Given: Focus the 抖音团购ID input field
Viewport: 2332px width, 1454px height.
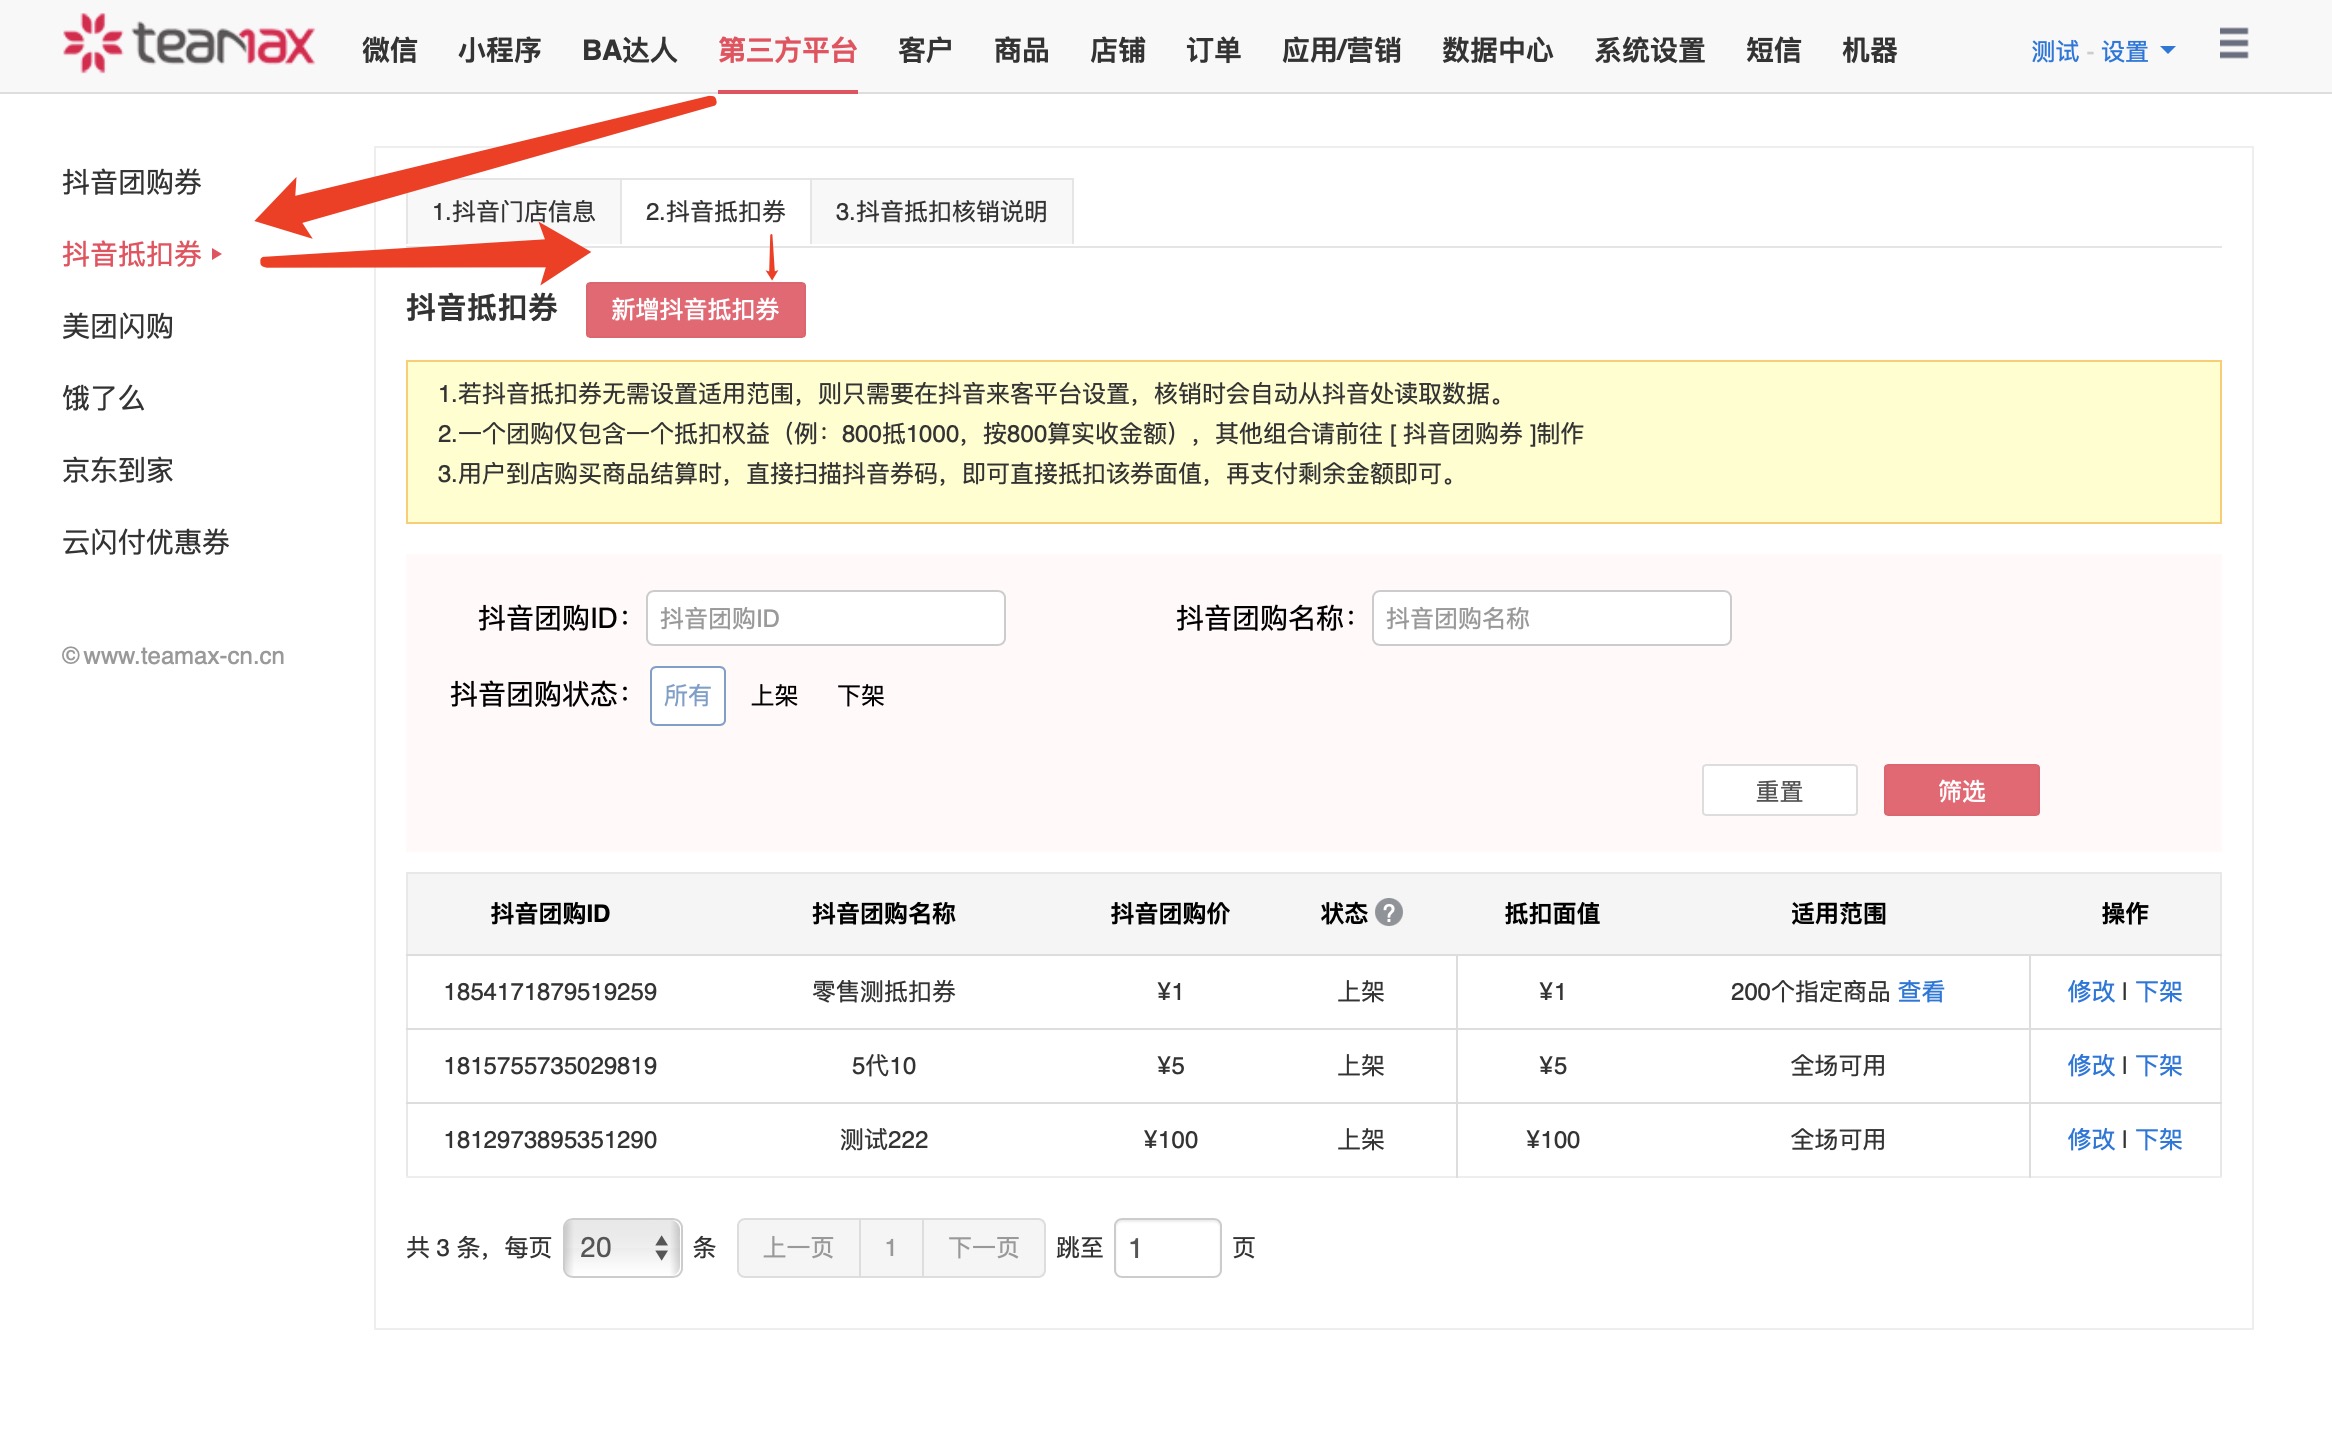Looking at the screenshot, I should pyautogui.click(x=825, y=618).
